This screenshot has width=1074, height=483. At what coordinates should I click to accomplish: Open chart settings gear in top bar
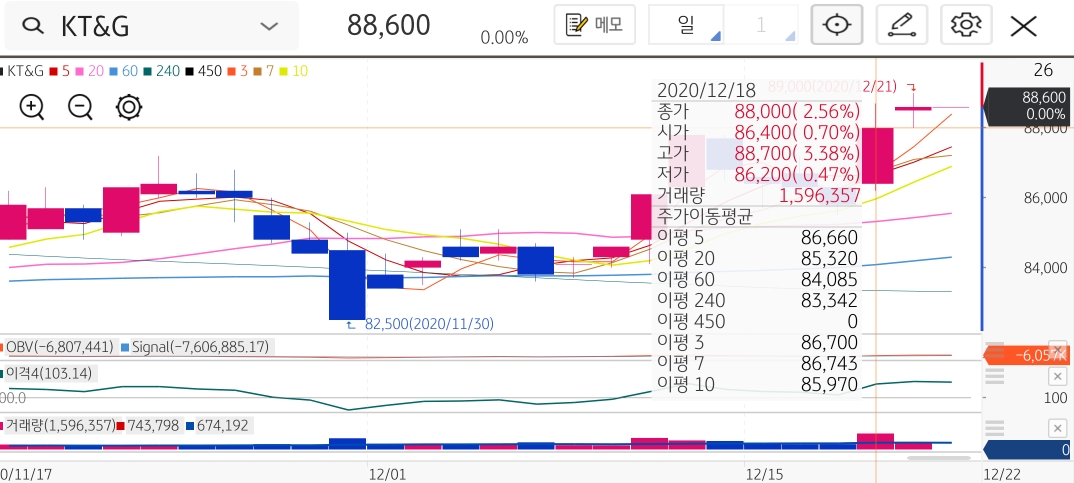(x=966, y=25)
